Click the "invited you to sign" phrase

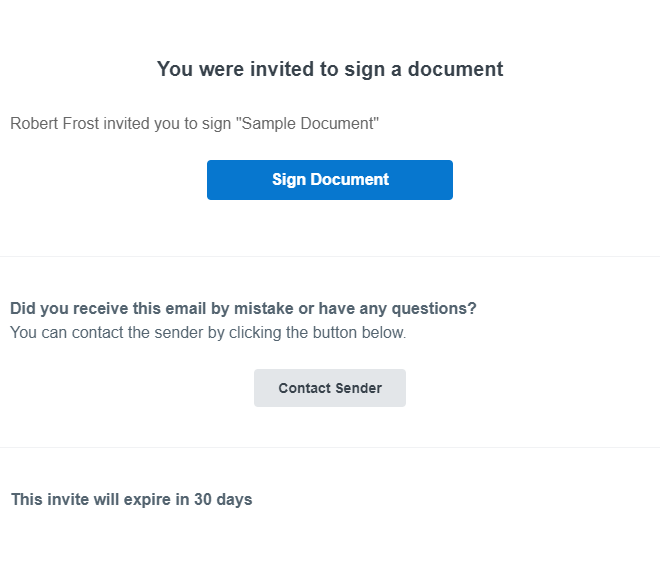coord(172,124)
